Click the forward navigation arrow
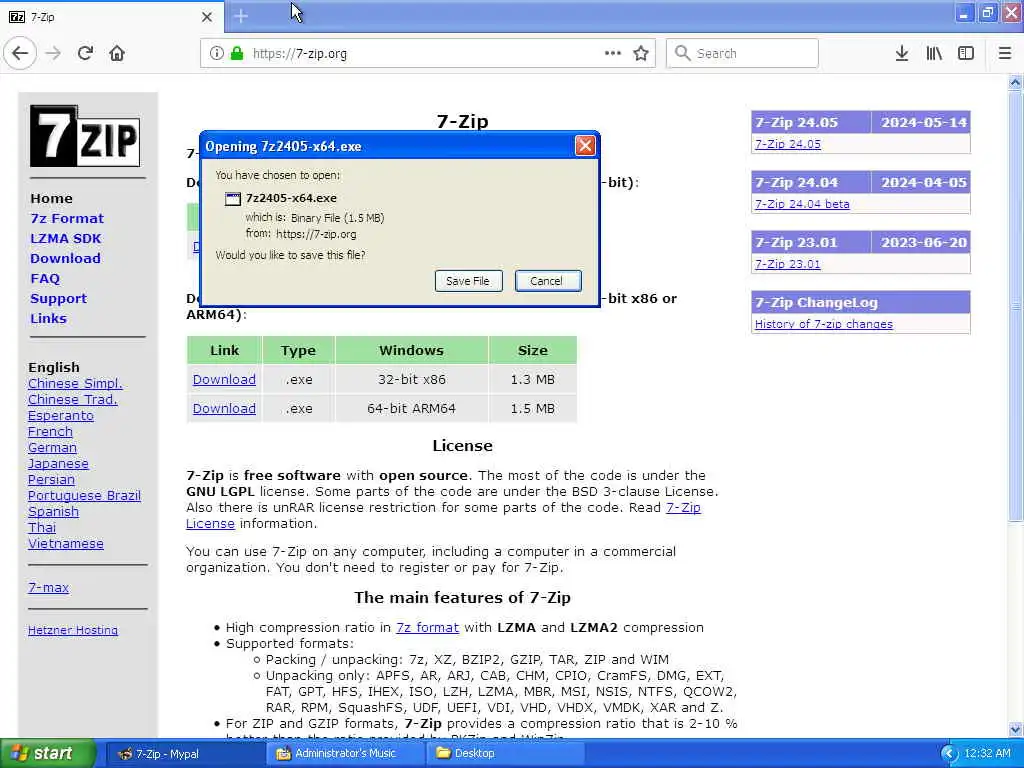Image resolution: width=1024 pixels, height=768 pixels. point(53,54)
